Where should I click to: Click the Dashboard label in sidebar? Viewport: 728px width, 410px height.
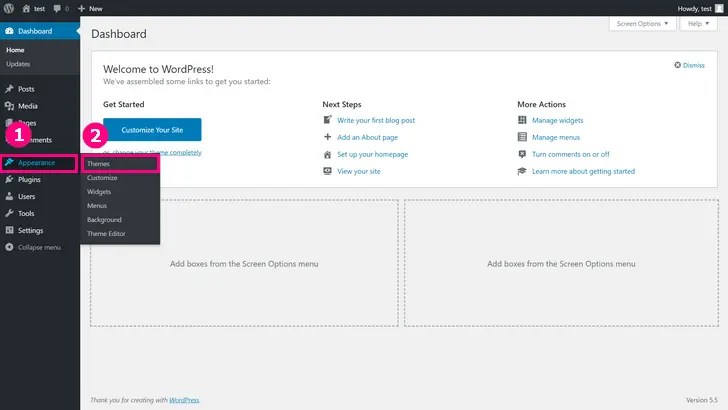(35, 31)
